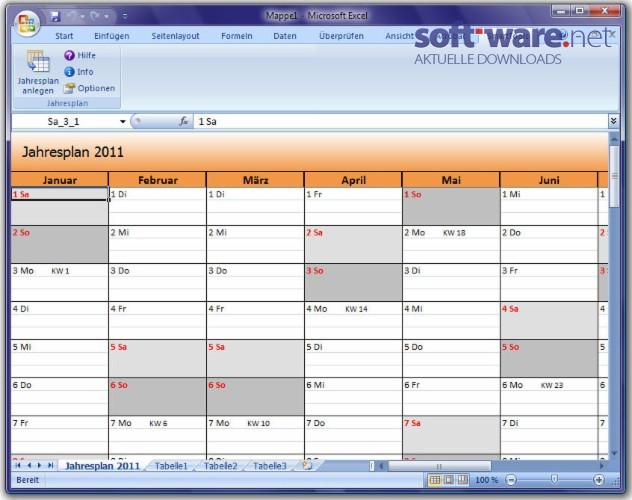Go to the previous sheet tab arrow
This screenshot has height=500, width=632.
pos(29,465)
